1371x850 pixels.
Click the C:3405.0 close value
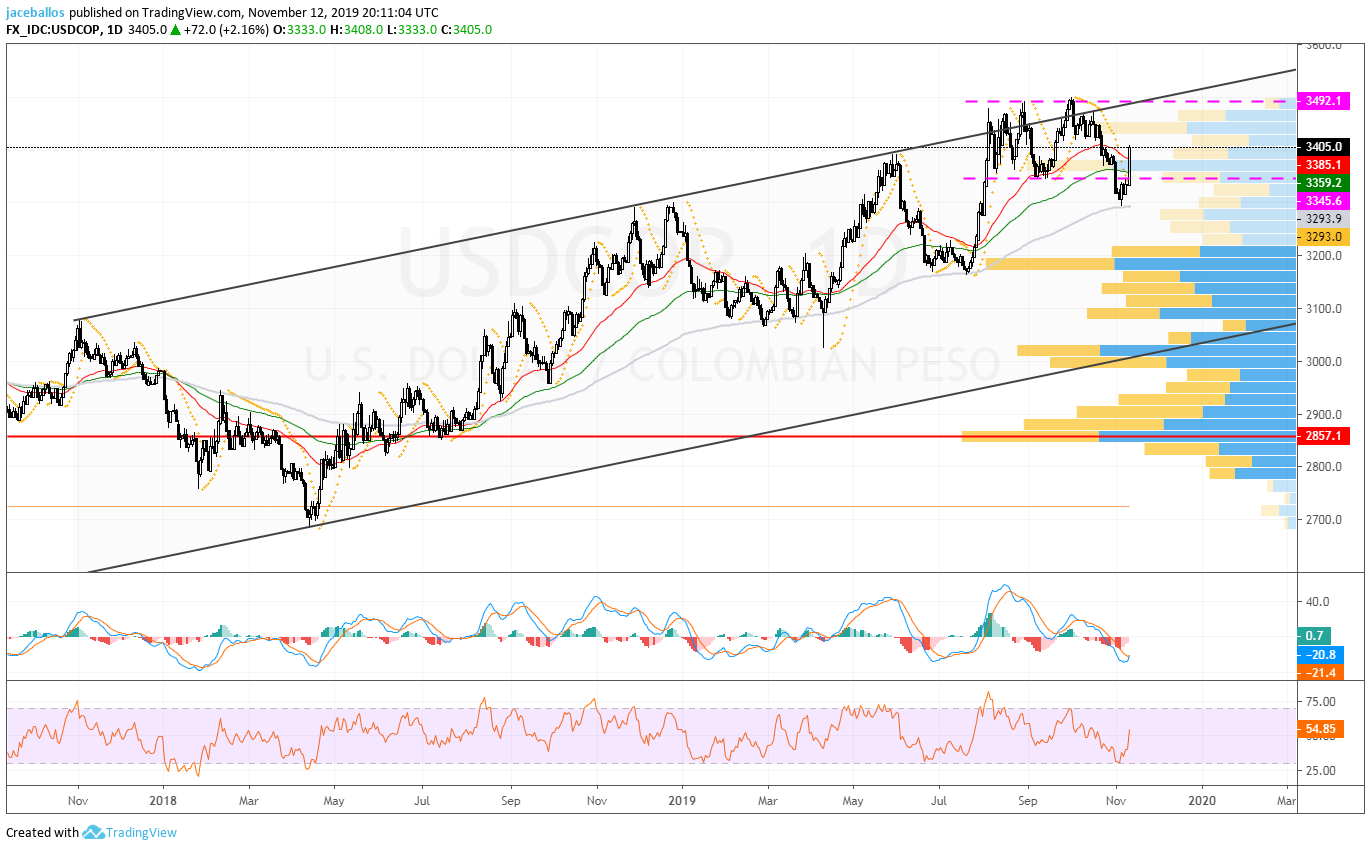[467, 30]
